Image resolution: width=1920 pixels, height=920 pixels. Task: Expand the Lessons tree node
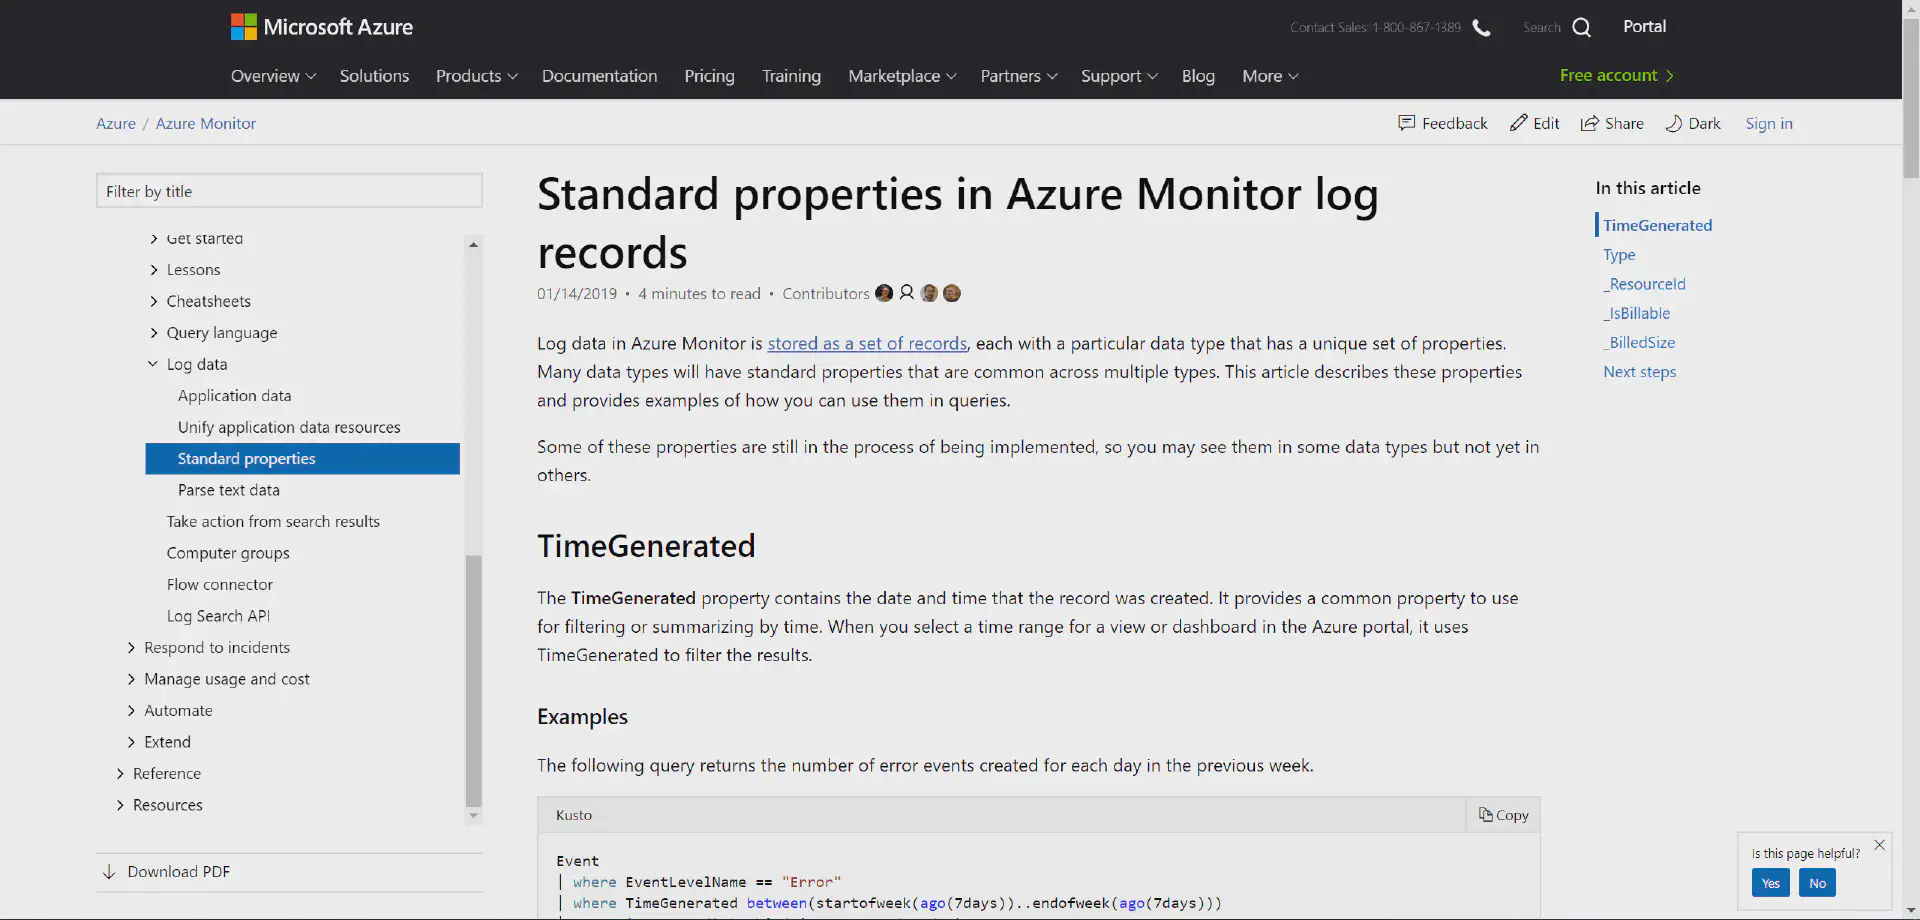tap(154, 270)
